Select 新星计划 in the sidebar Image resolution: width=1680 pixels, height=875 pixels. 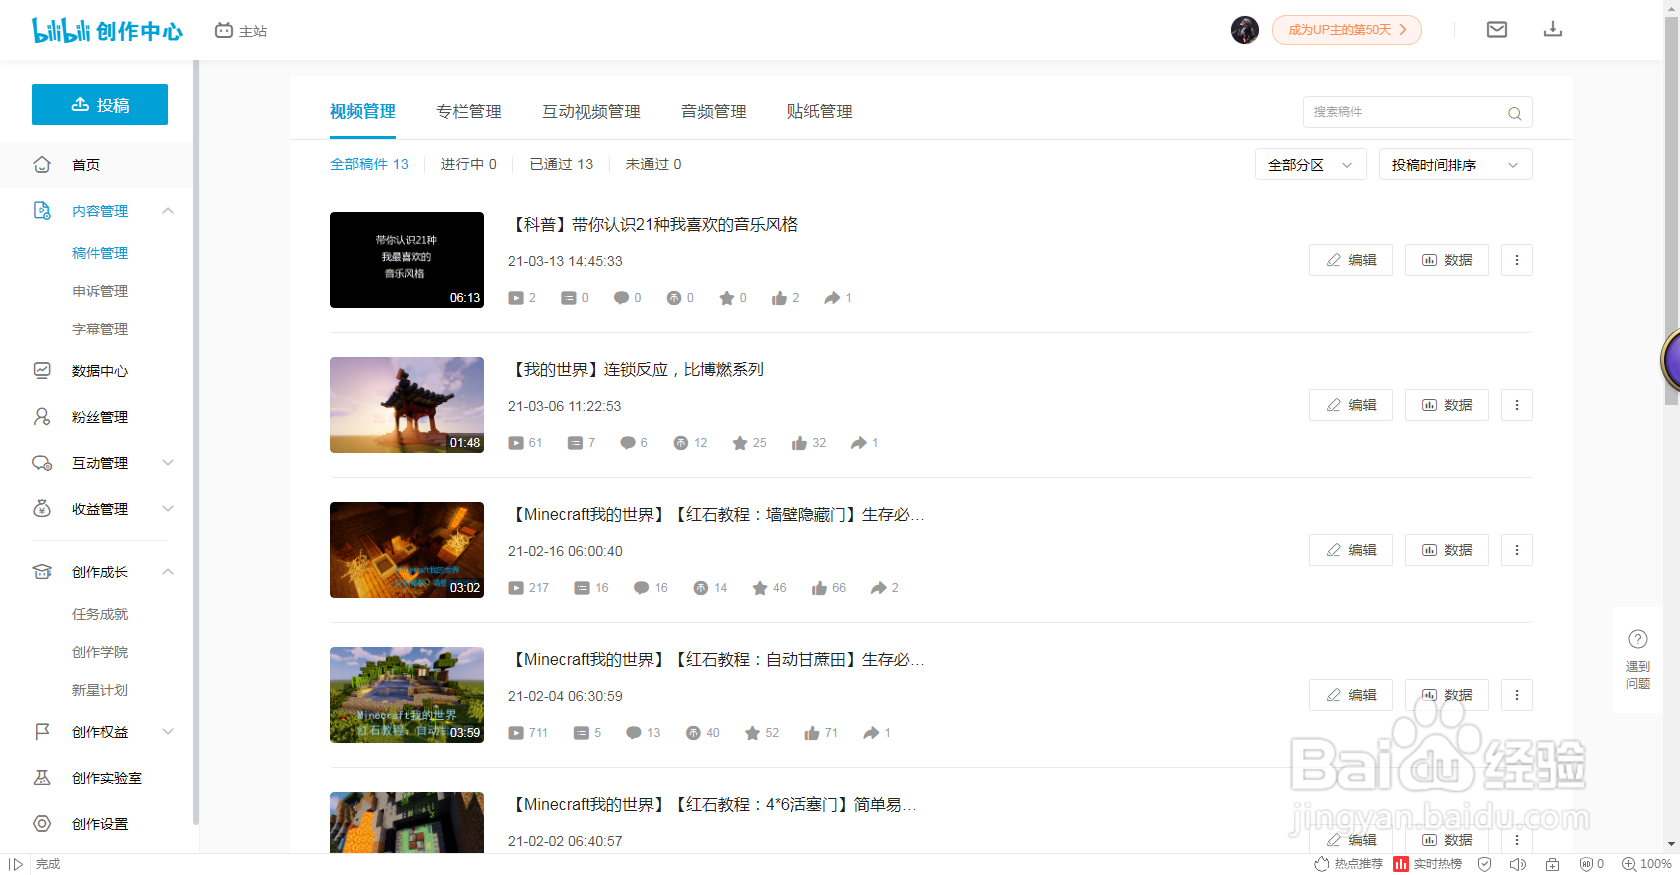tap(100, 690)
